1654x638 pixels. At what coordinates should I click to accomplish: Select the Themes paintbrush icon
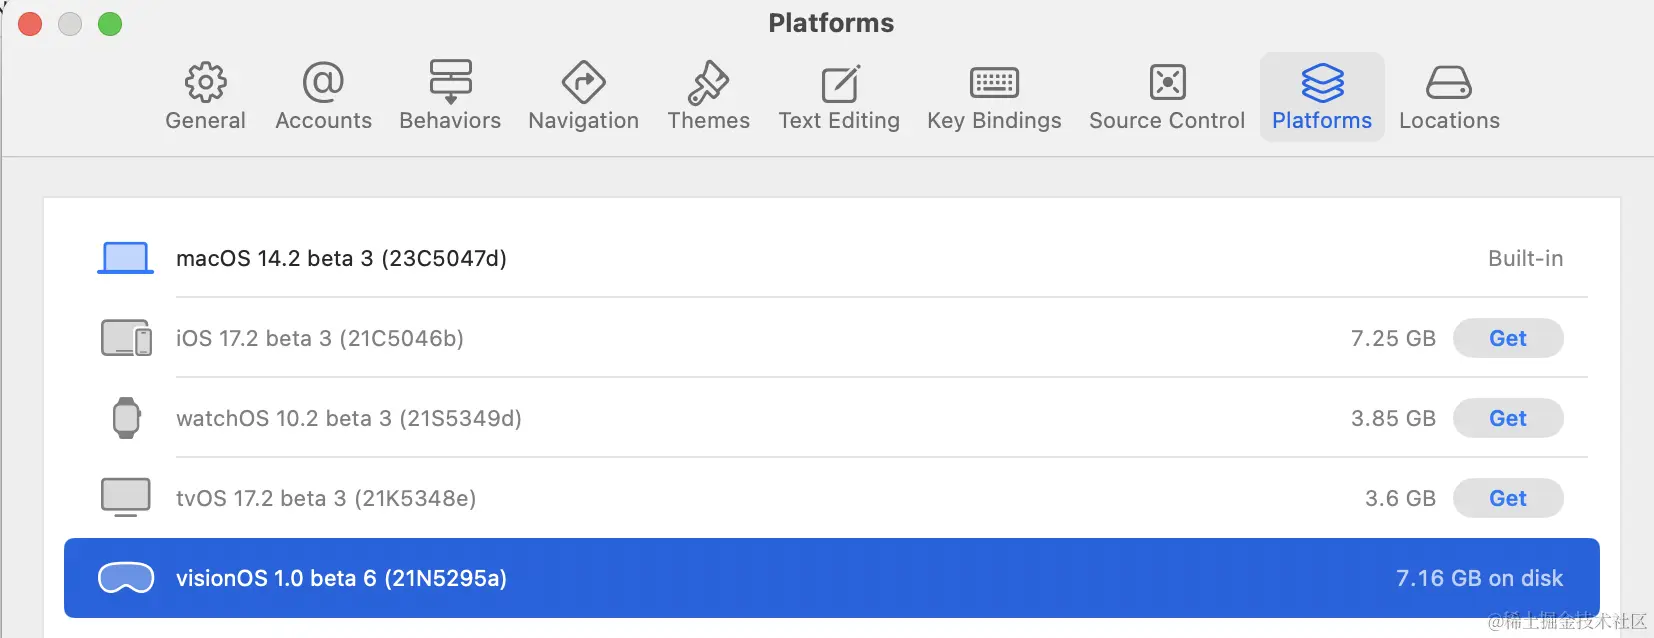[x=708, y=82]
